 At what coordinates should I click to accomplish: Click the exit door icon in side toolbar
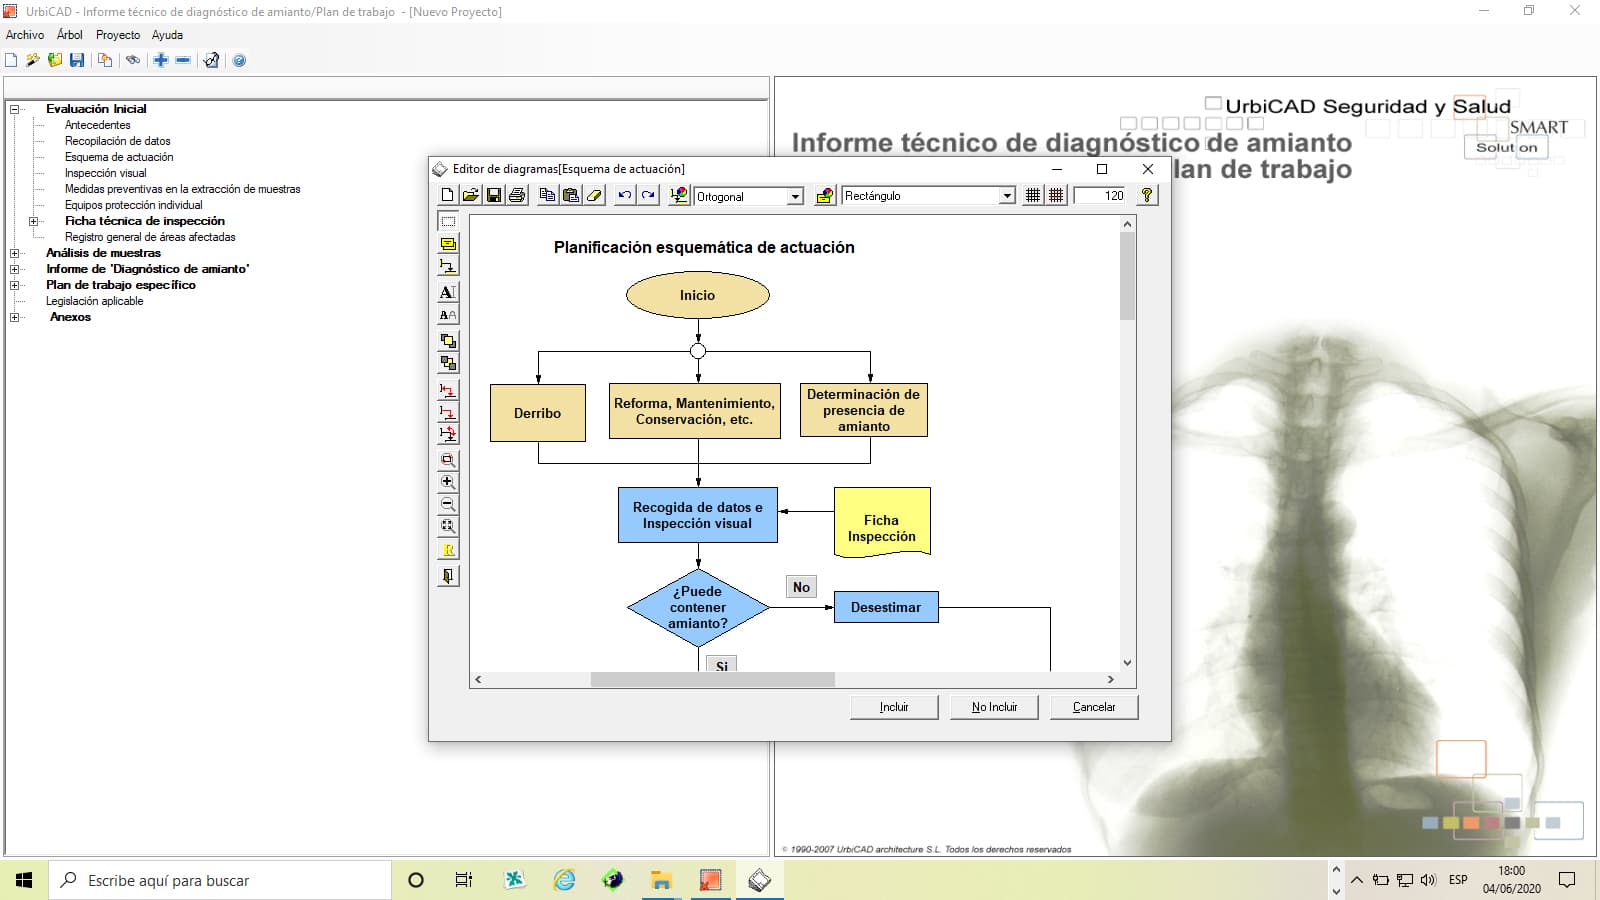[448, 576]
